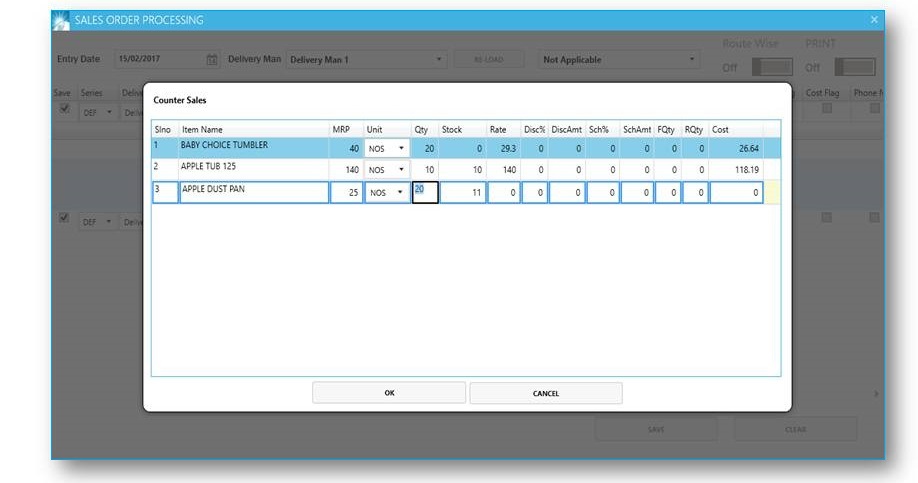Click the FQty field for APPLE DUST PAN
The image size is (918, 483).
point(667,193)
